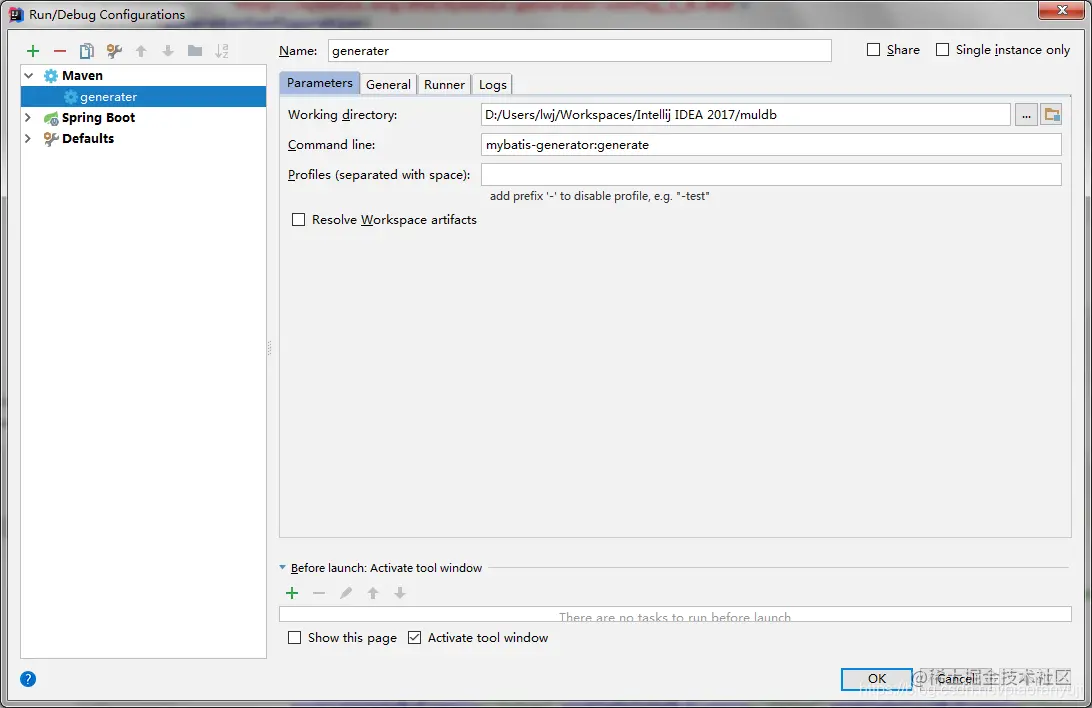This screenshot has width=1092, height=708.
Task: Switch to the General tab
Action: (x=388, y=84)
